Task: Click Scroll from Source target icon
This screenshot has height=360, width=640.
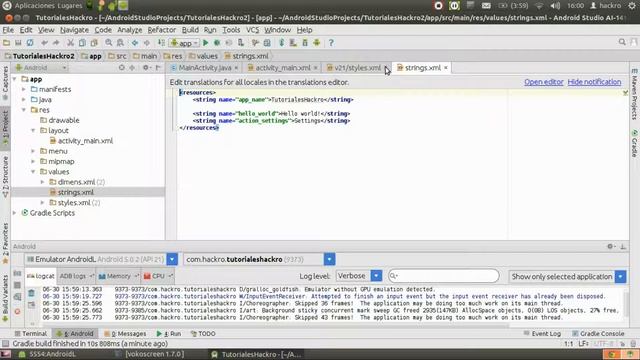Action: (122, 68)
